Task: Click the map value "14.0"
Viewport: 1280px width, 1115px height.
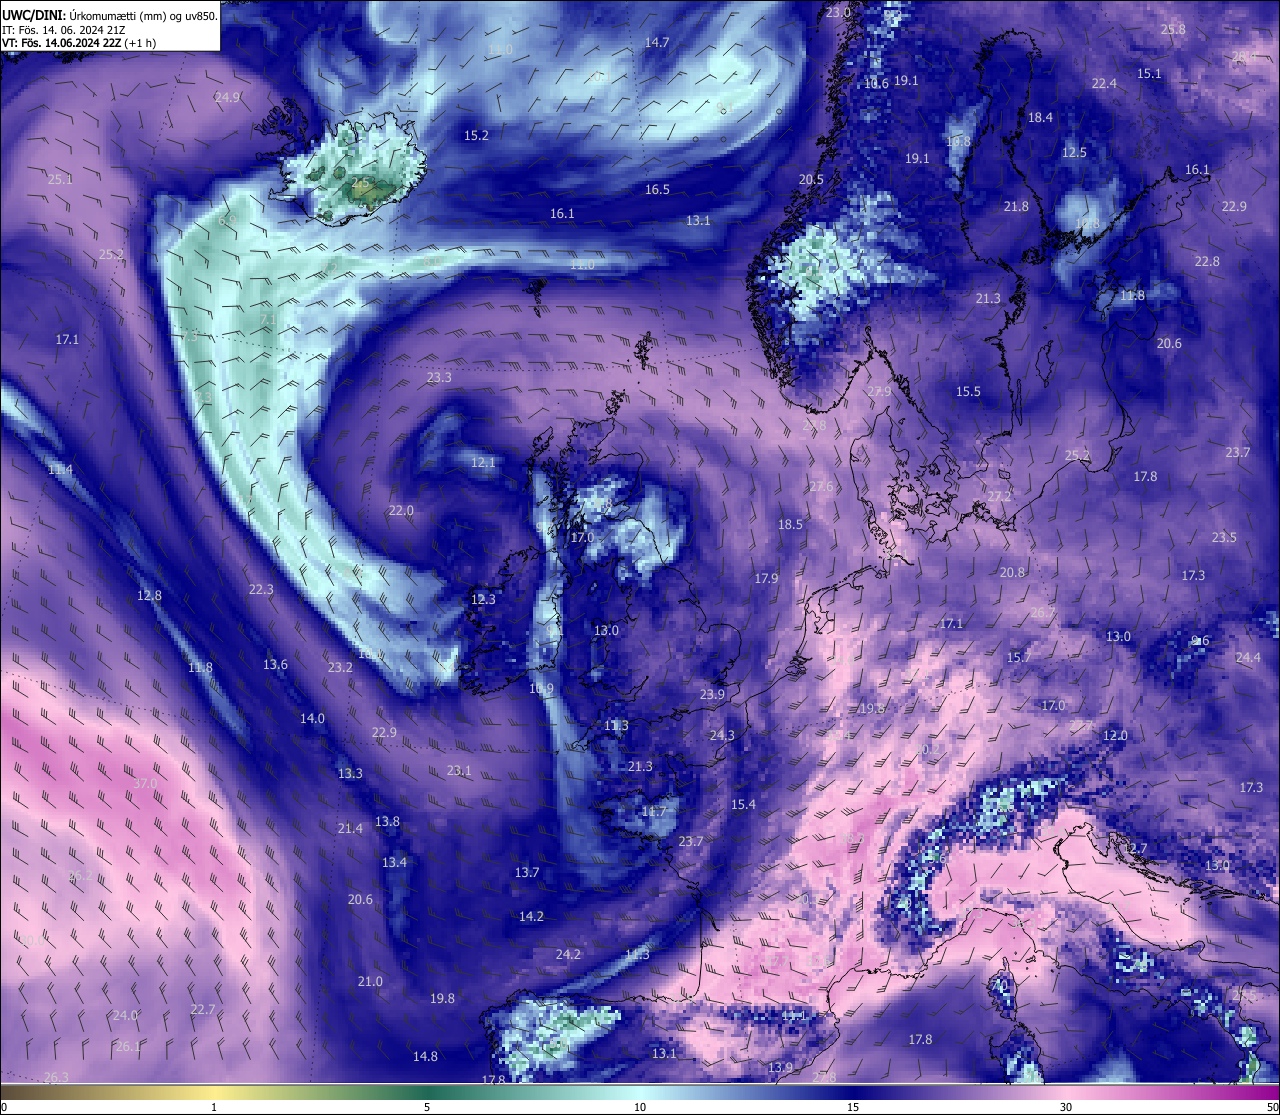Action: (x=312, y=718)
